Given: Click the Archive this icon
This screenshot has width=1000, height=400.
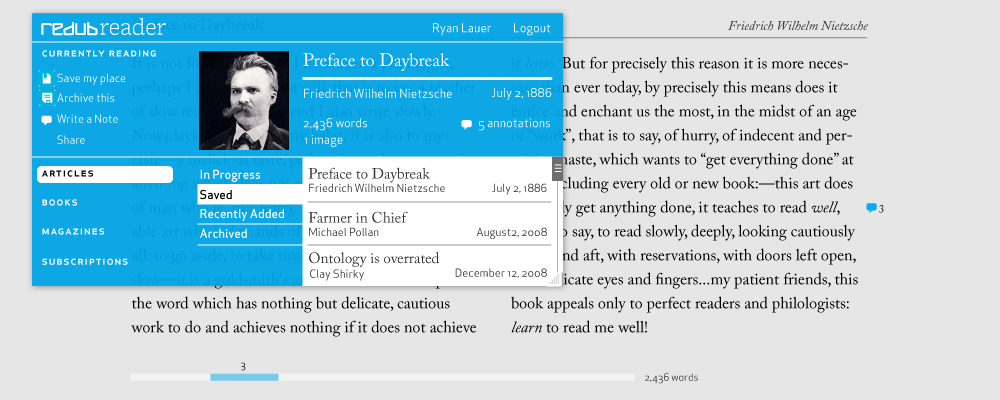Looking at the screenshot, I should tap(47, 98).
